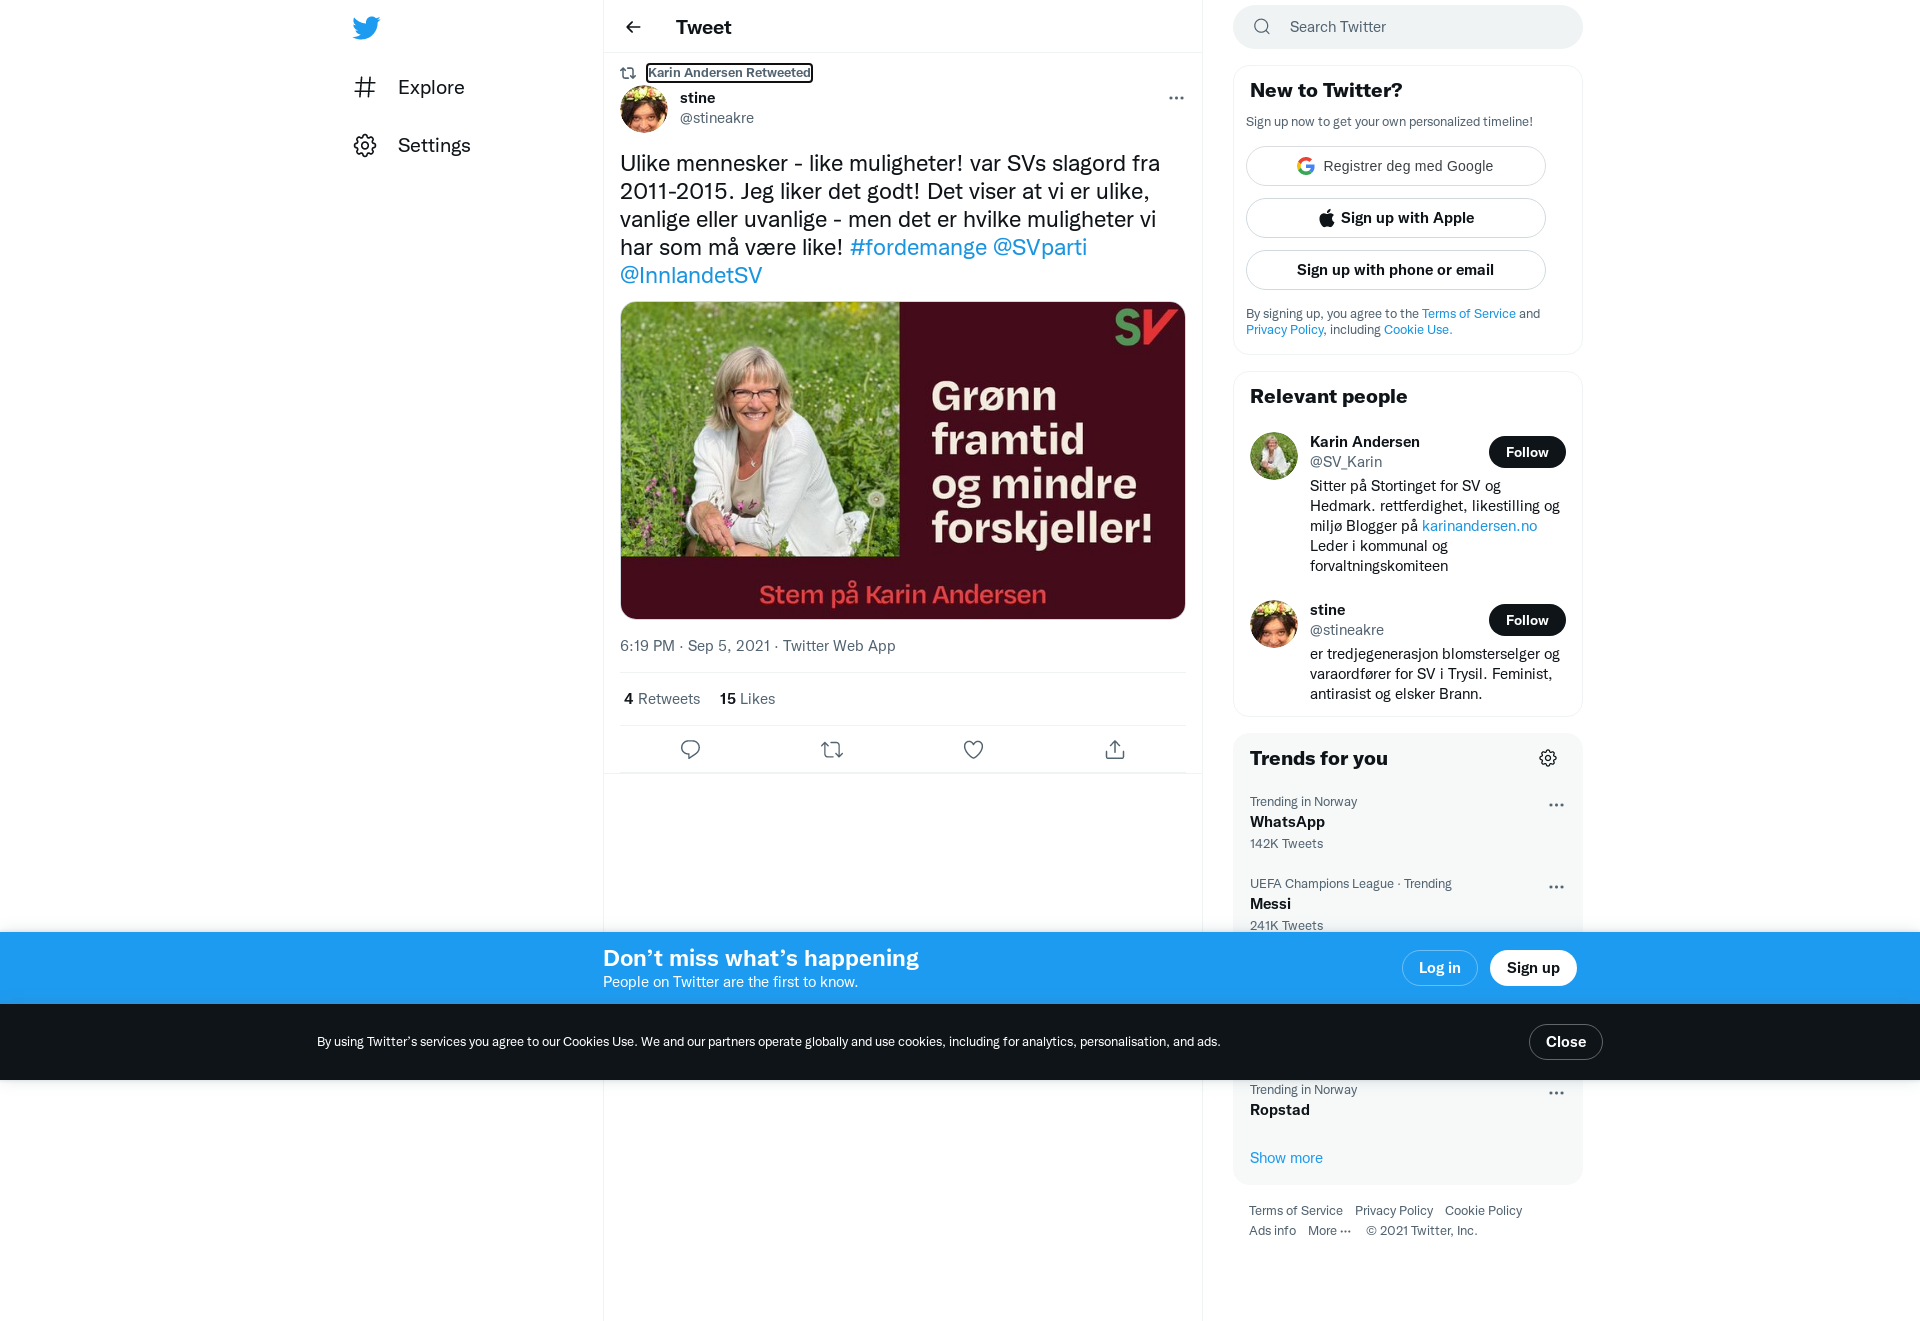Click the share tweet icon
Image resolution: width=1920 pixels, height=1321 pixels.
pyautogui.click(x=1115, y=749)
